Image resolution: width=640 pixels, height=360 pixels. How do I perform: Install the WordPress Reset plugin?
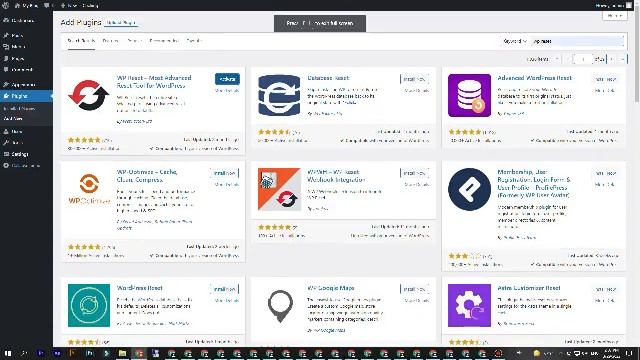click(x=224, y=289)
